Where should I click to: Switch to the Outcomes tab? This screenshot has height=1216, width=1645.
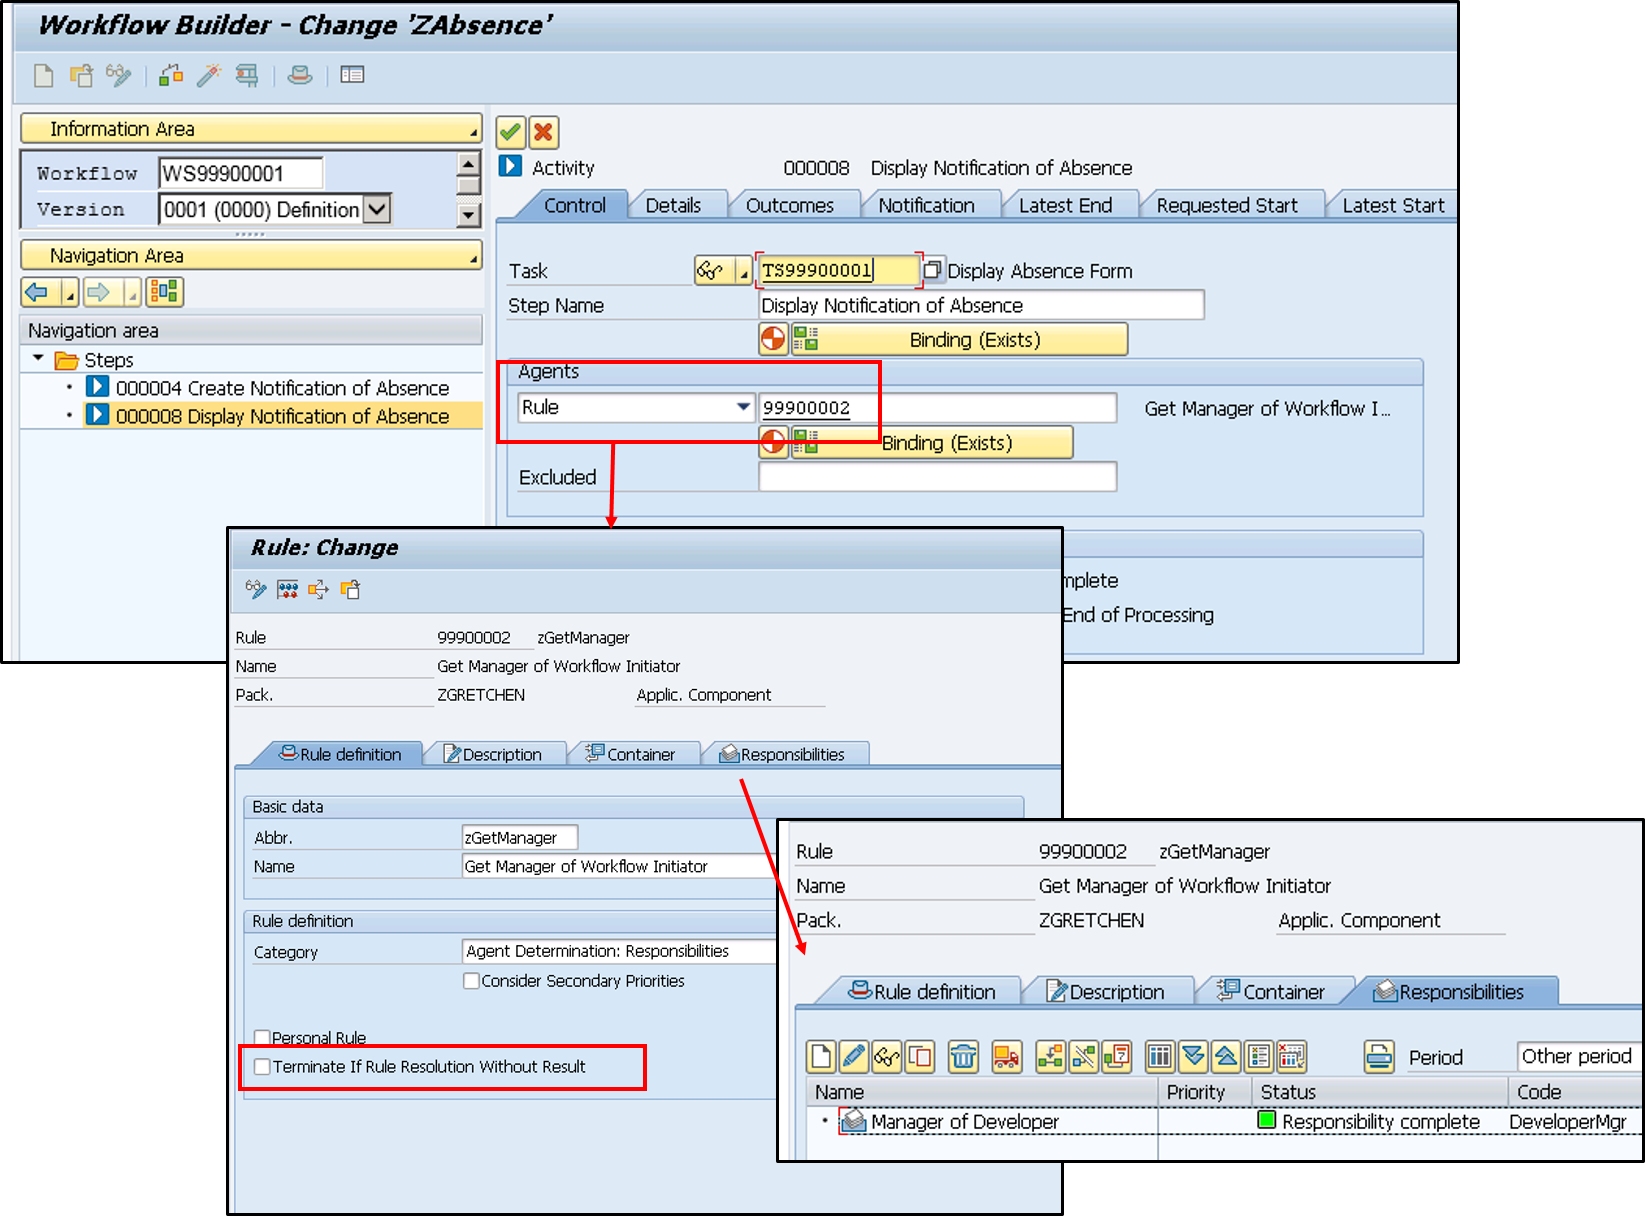(x=789, y=205)
